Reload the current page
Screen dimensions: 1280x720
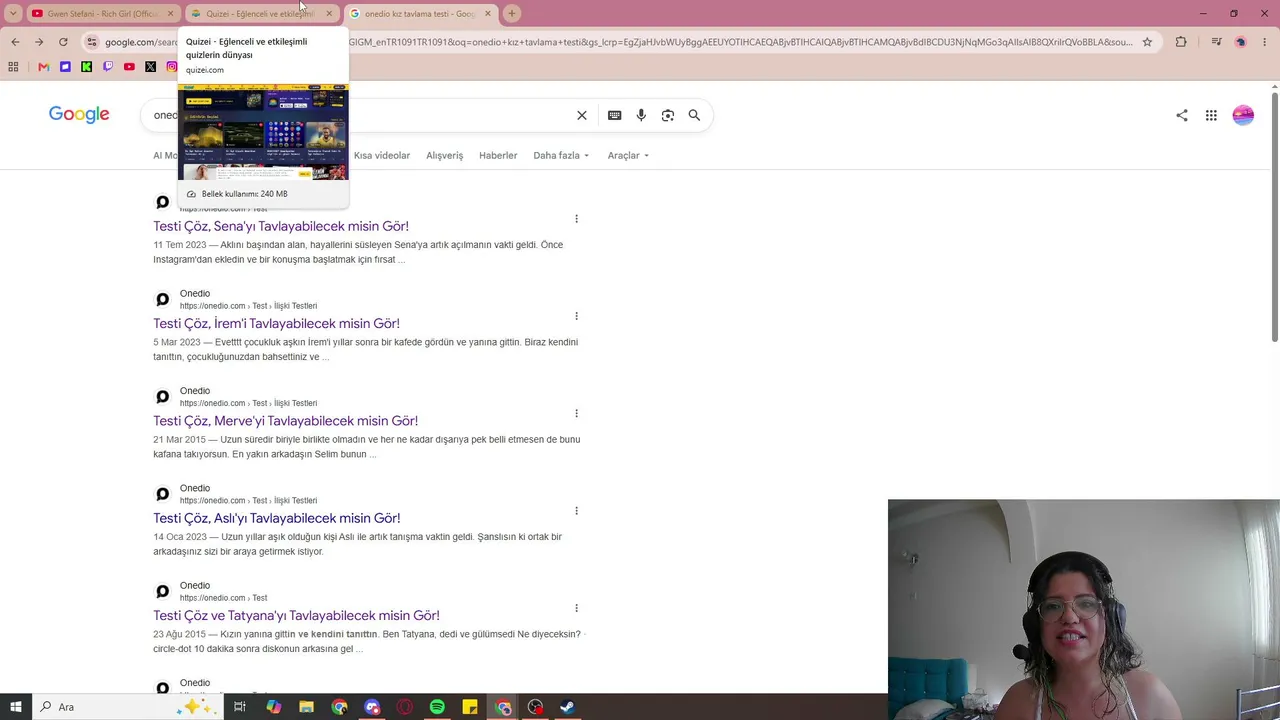[63, 42]
